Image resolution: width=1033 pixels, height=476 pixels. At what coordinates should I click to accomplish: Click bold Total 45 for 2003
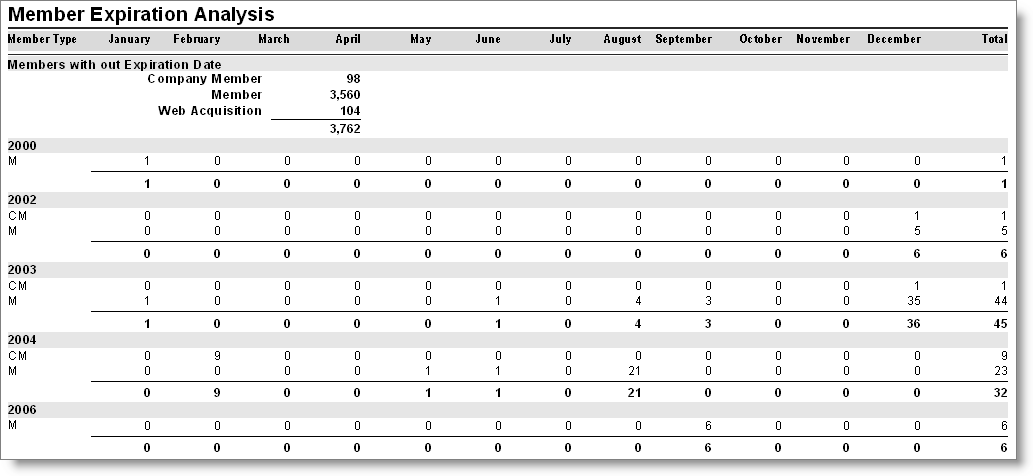[1001, 324]
